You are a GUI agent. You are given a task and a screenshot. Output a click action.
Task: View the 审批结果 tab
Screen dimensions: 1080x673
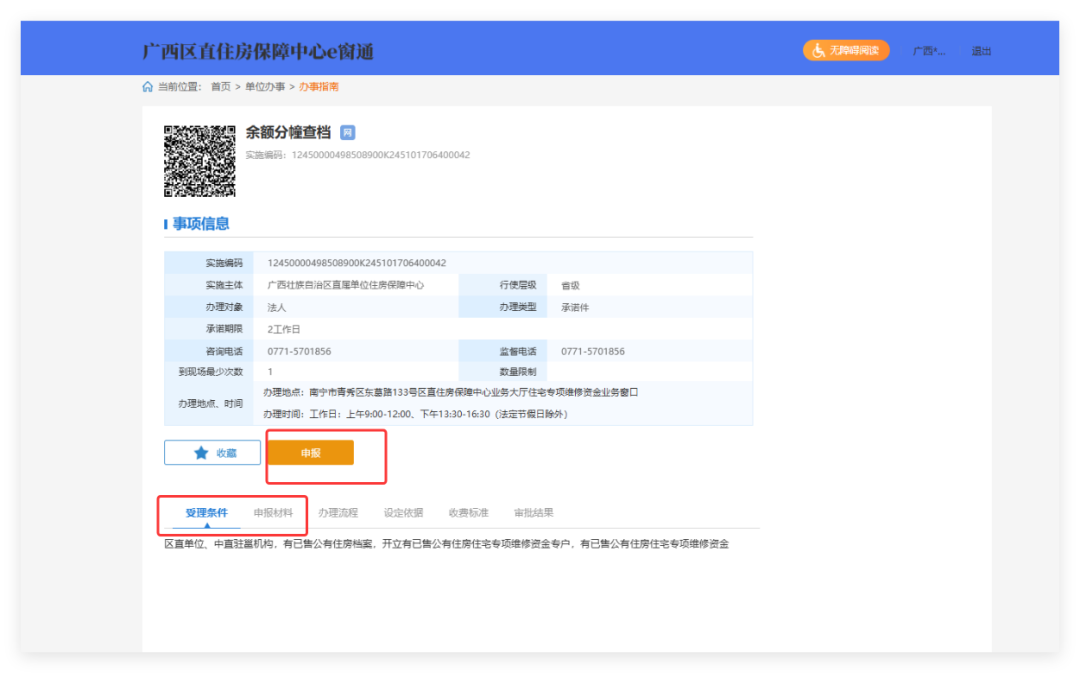pyautogui.click(x=533, y=513)
